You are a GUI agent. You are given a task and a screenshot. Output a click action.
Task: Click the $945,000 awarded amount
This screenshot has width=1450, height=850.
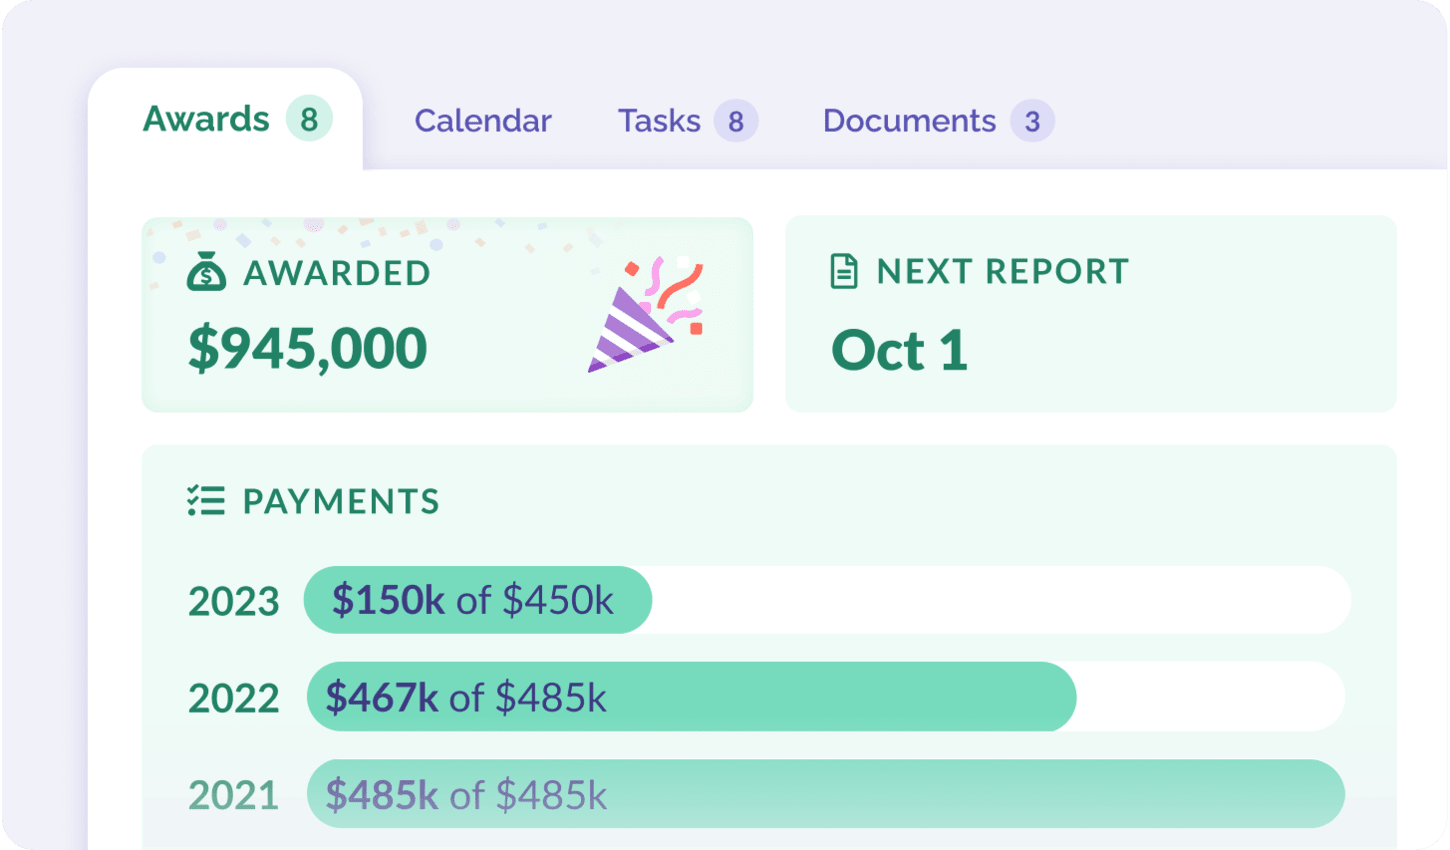click(308, 349)
